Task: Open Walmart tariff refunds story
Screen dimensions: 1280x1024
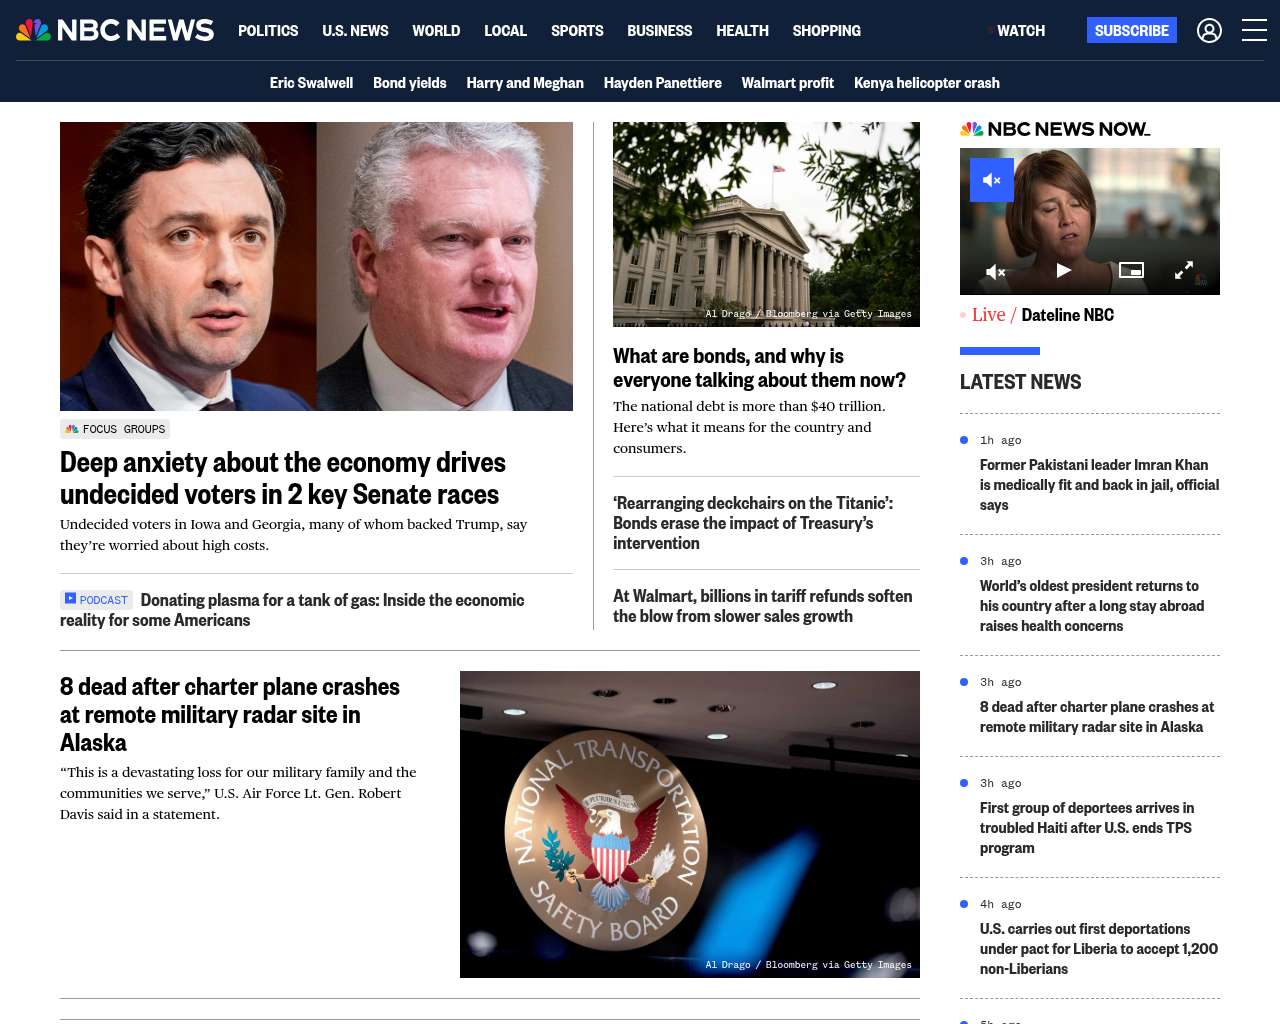Action: (x=762, y=606)
